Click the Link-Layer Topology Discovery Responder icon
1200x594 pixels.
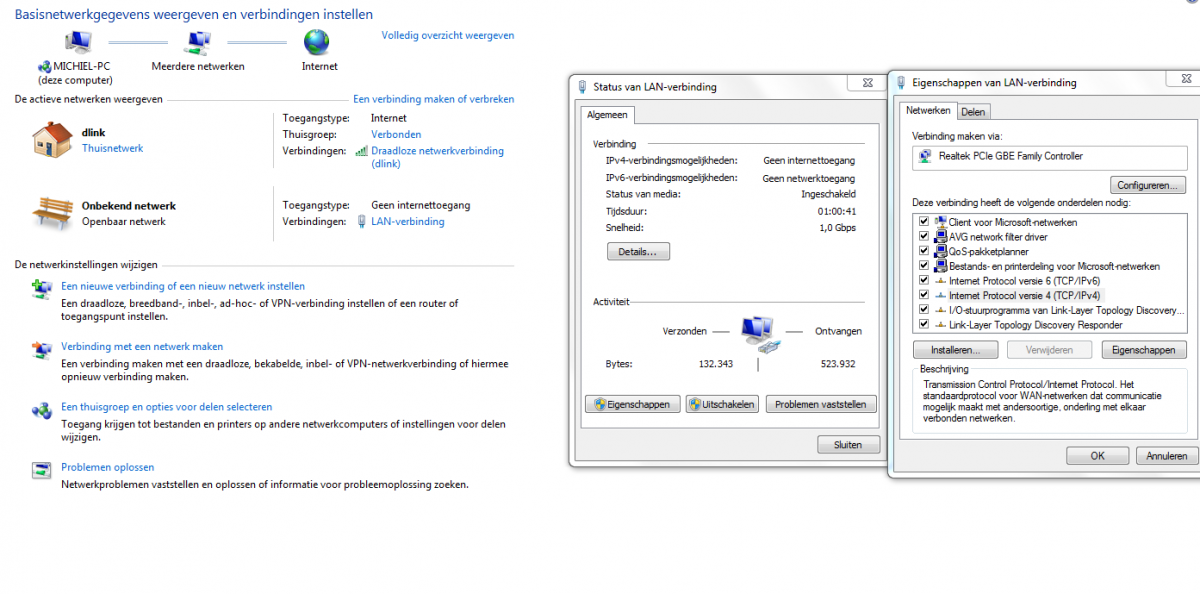click(940, 325)
